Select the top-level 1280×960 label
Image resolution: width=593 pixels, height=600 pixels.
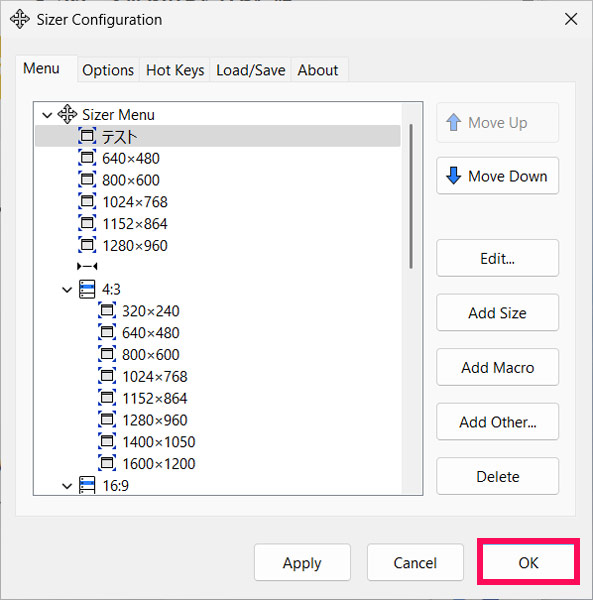pos(135,246)
